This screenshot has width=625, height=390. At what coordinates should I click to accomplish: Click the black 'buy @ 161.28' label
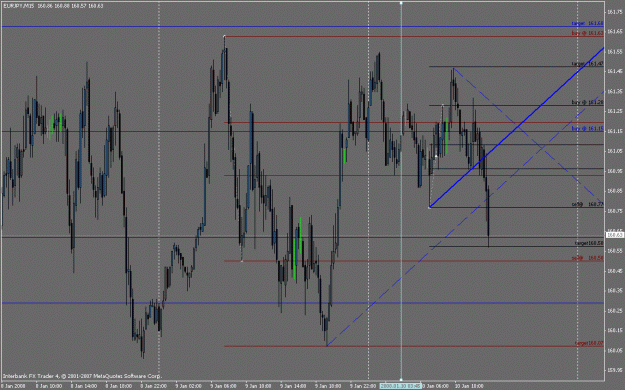click(x=587, y=102)
